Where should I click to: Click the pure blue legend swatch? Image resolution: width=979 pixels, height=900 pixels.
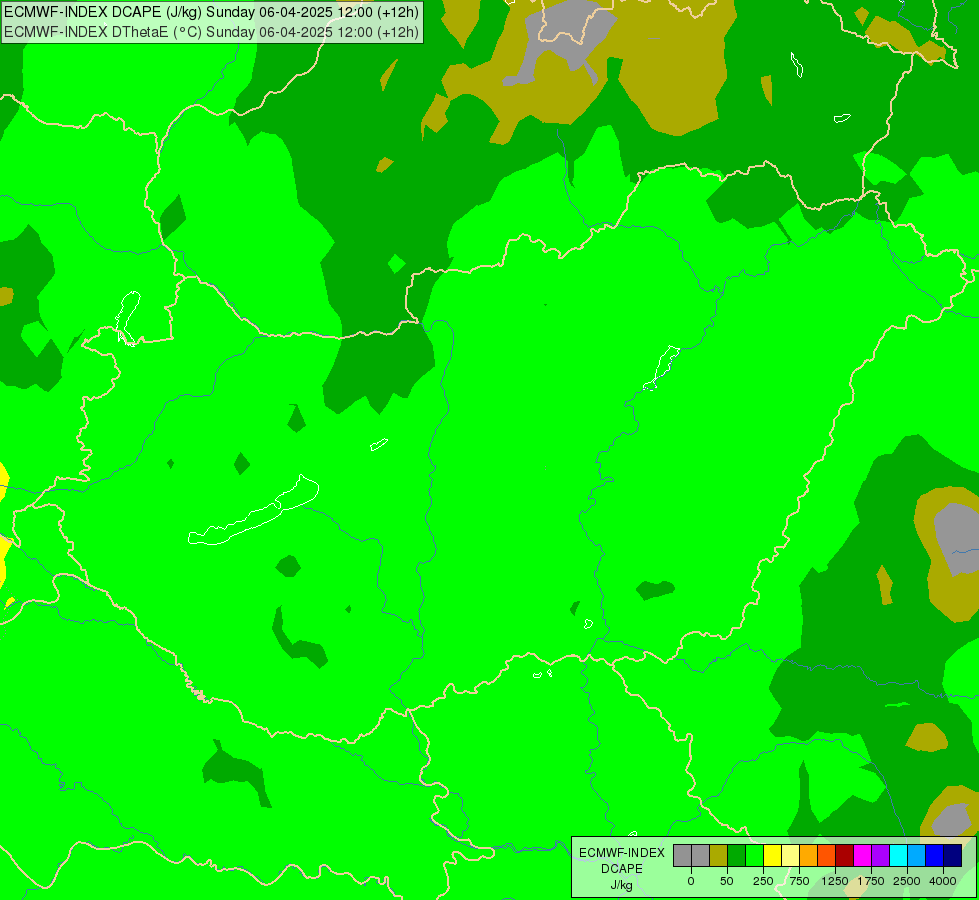pyautogui.click(x=935, y=856)
